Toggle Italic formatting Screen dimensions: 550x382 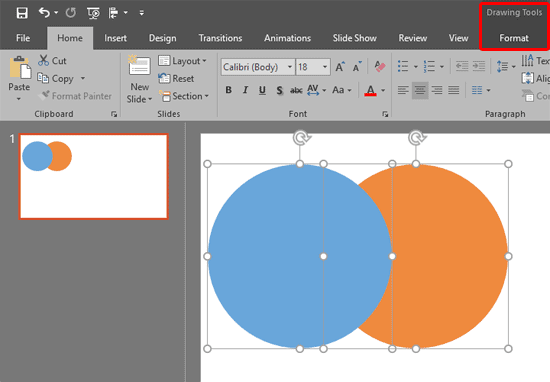click(x=245, y=90)
